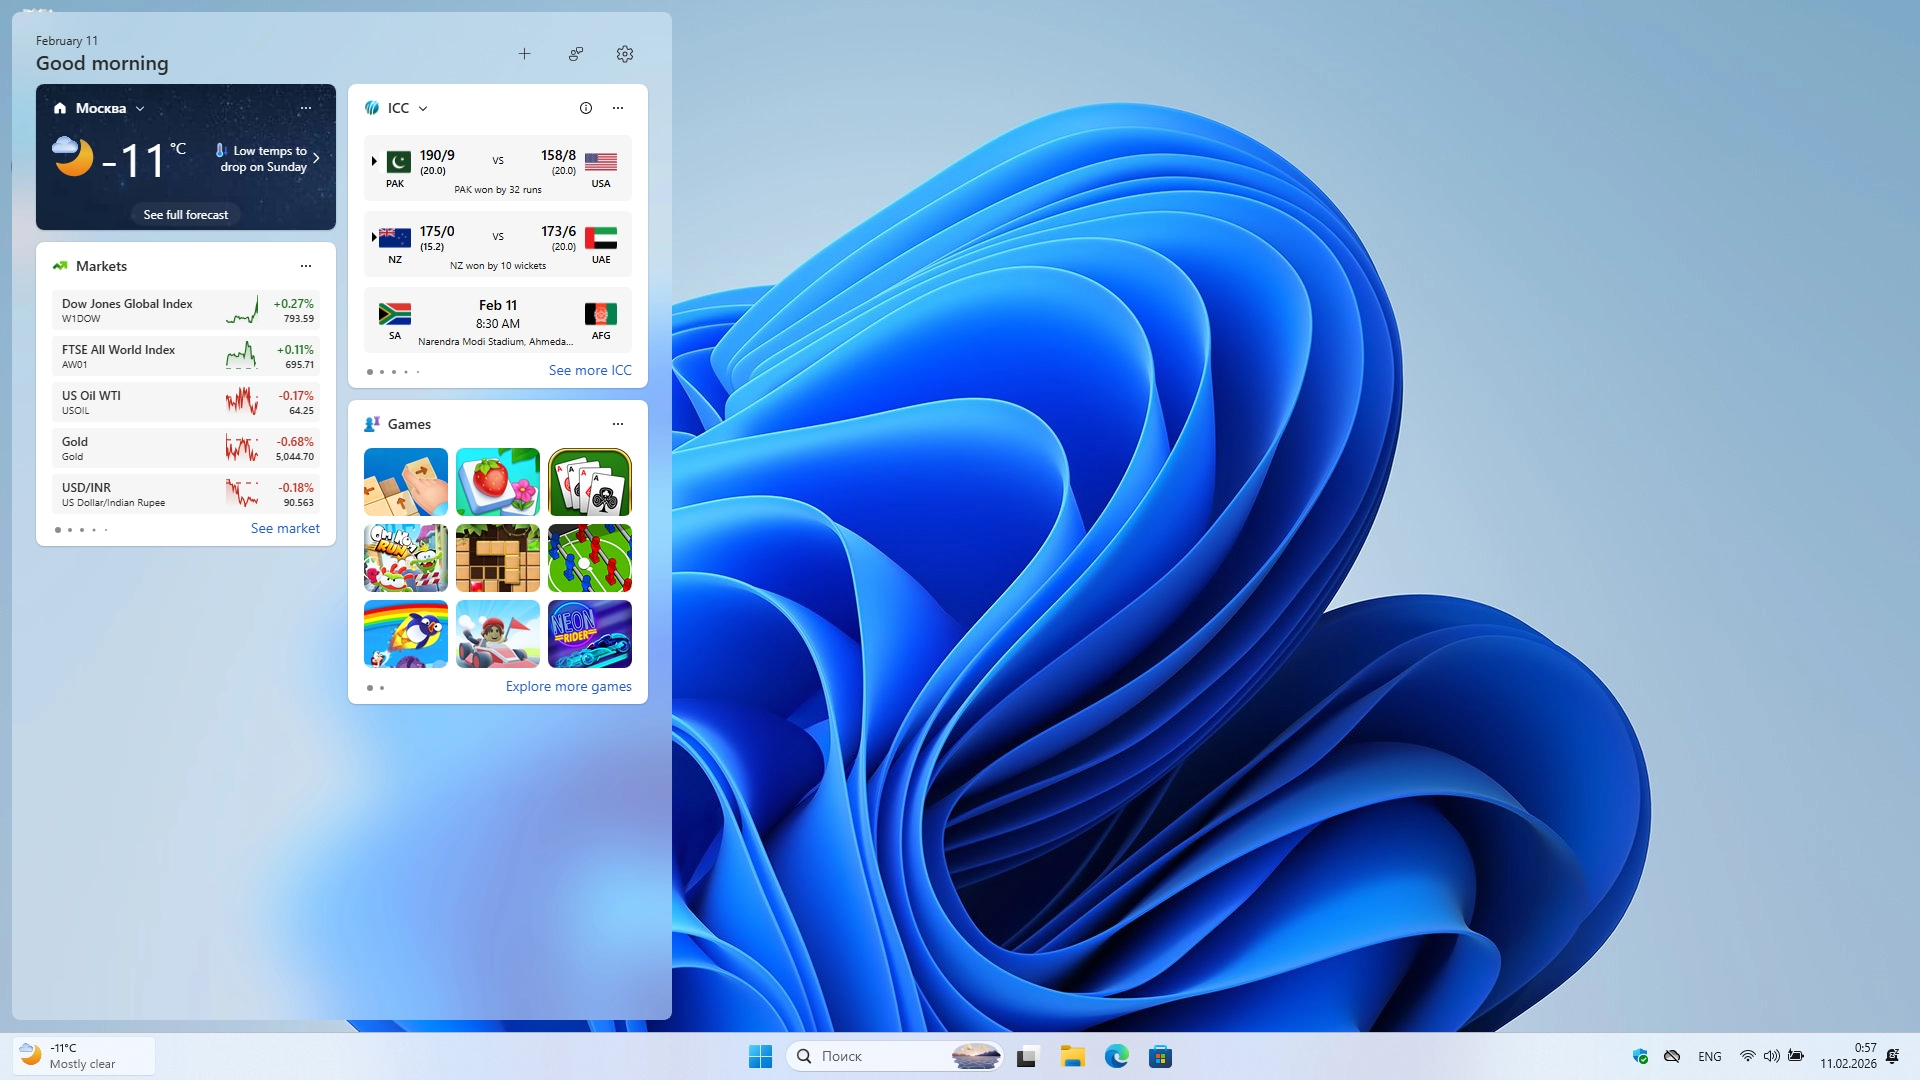Expand the Москва location dropdown
Image resolution: width=1920 pixels, height=1080 pixels.
(140, 108)
